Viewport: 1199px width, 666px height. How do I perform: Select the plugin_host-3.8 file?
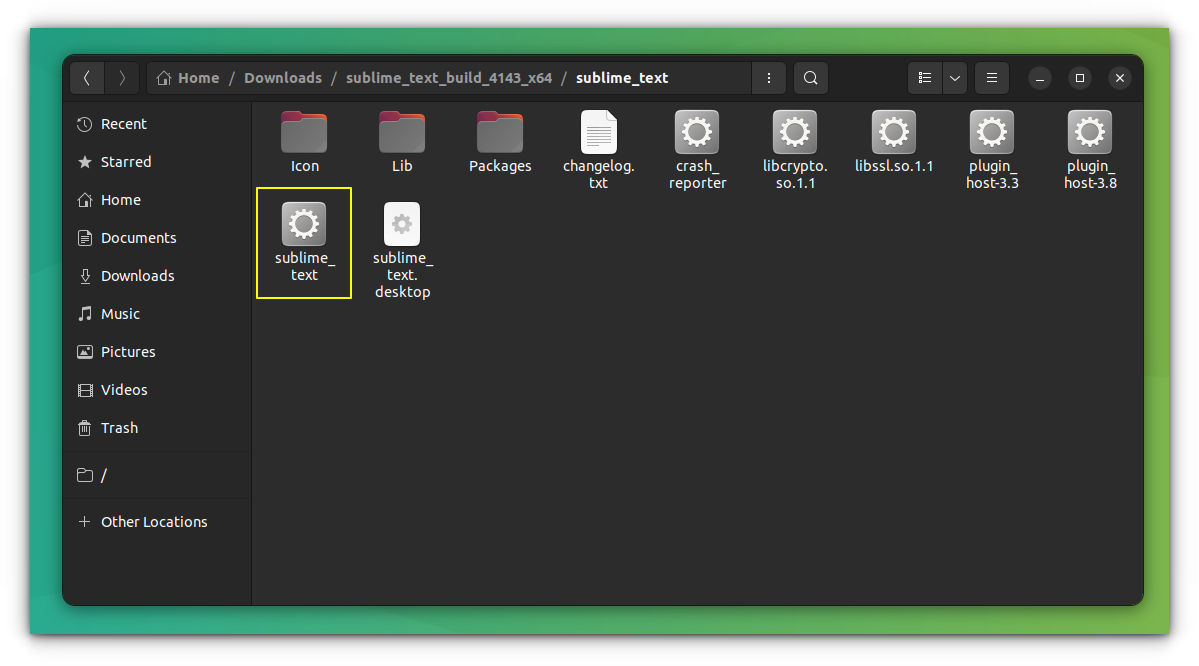point(1090,151)
